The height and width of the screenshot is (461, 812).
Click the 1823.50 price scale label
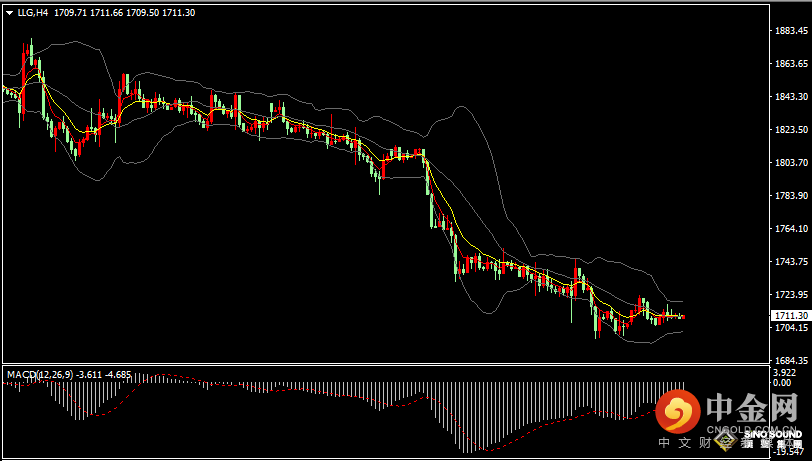[791, 129]
